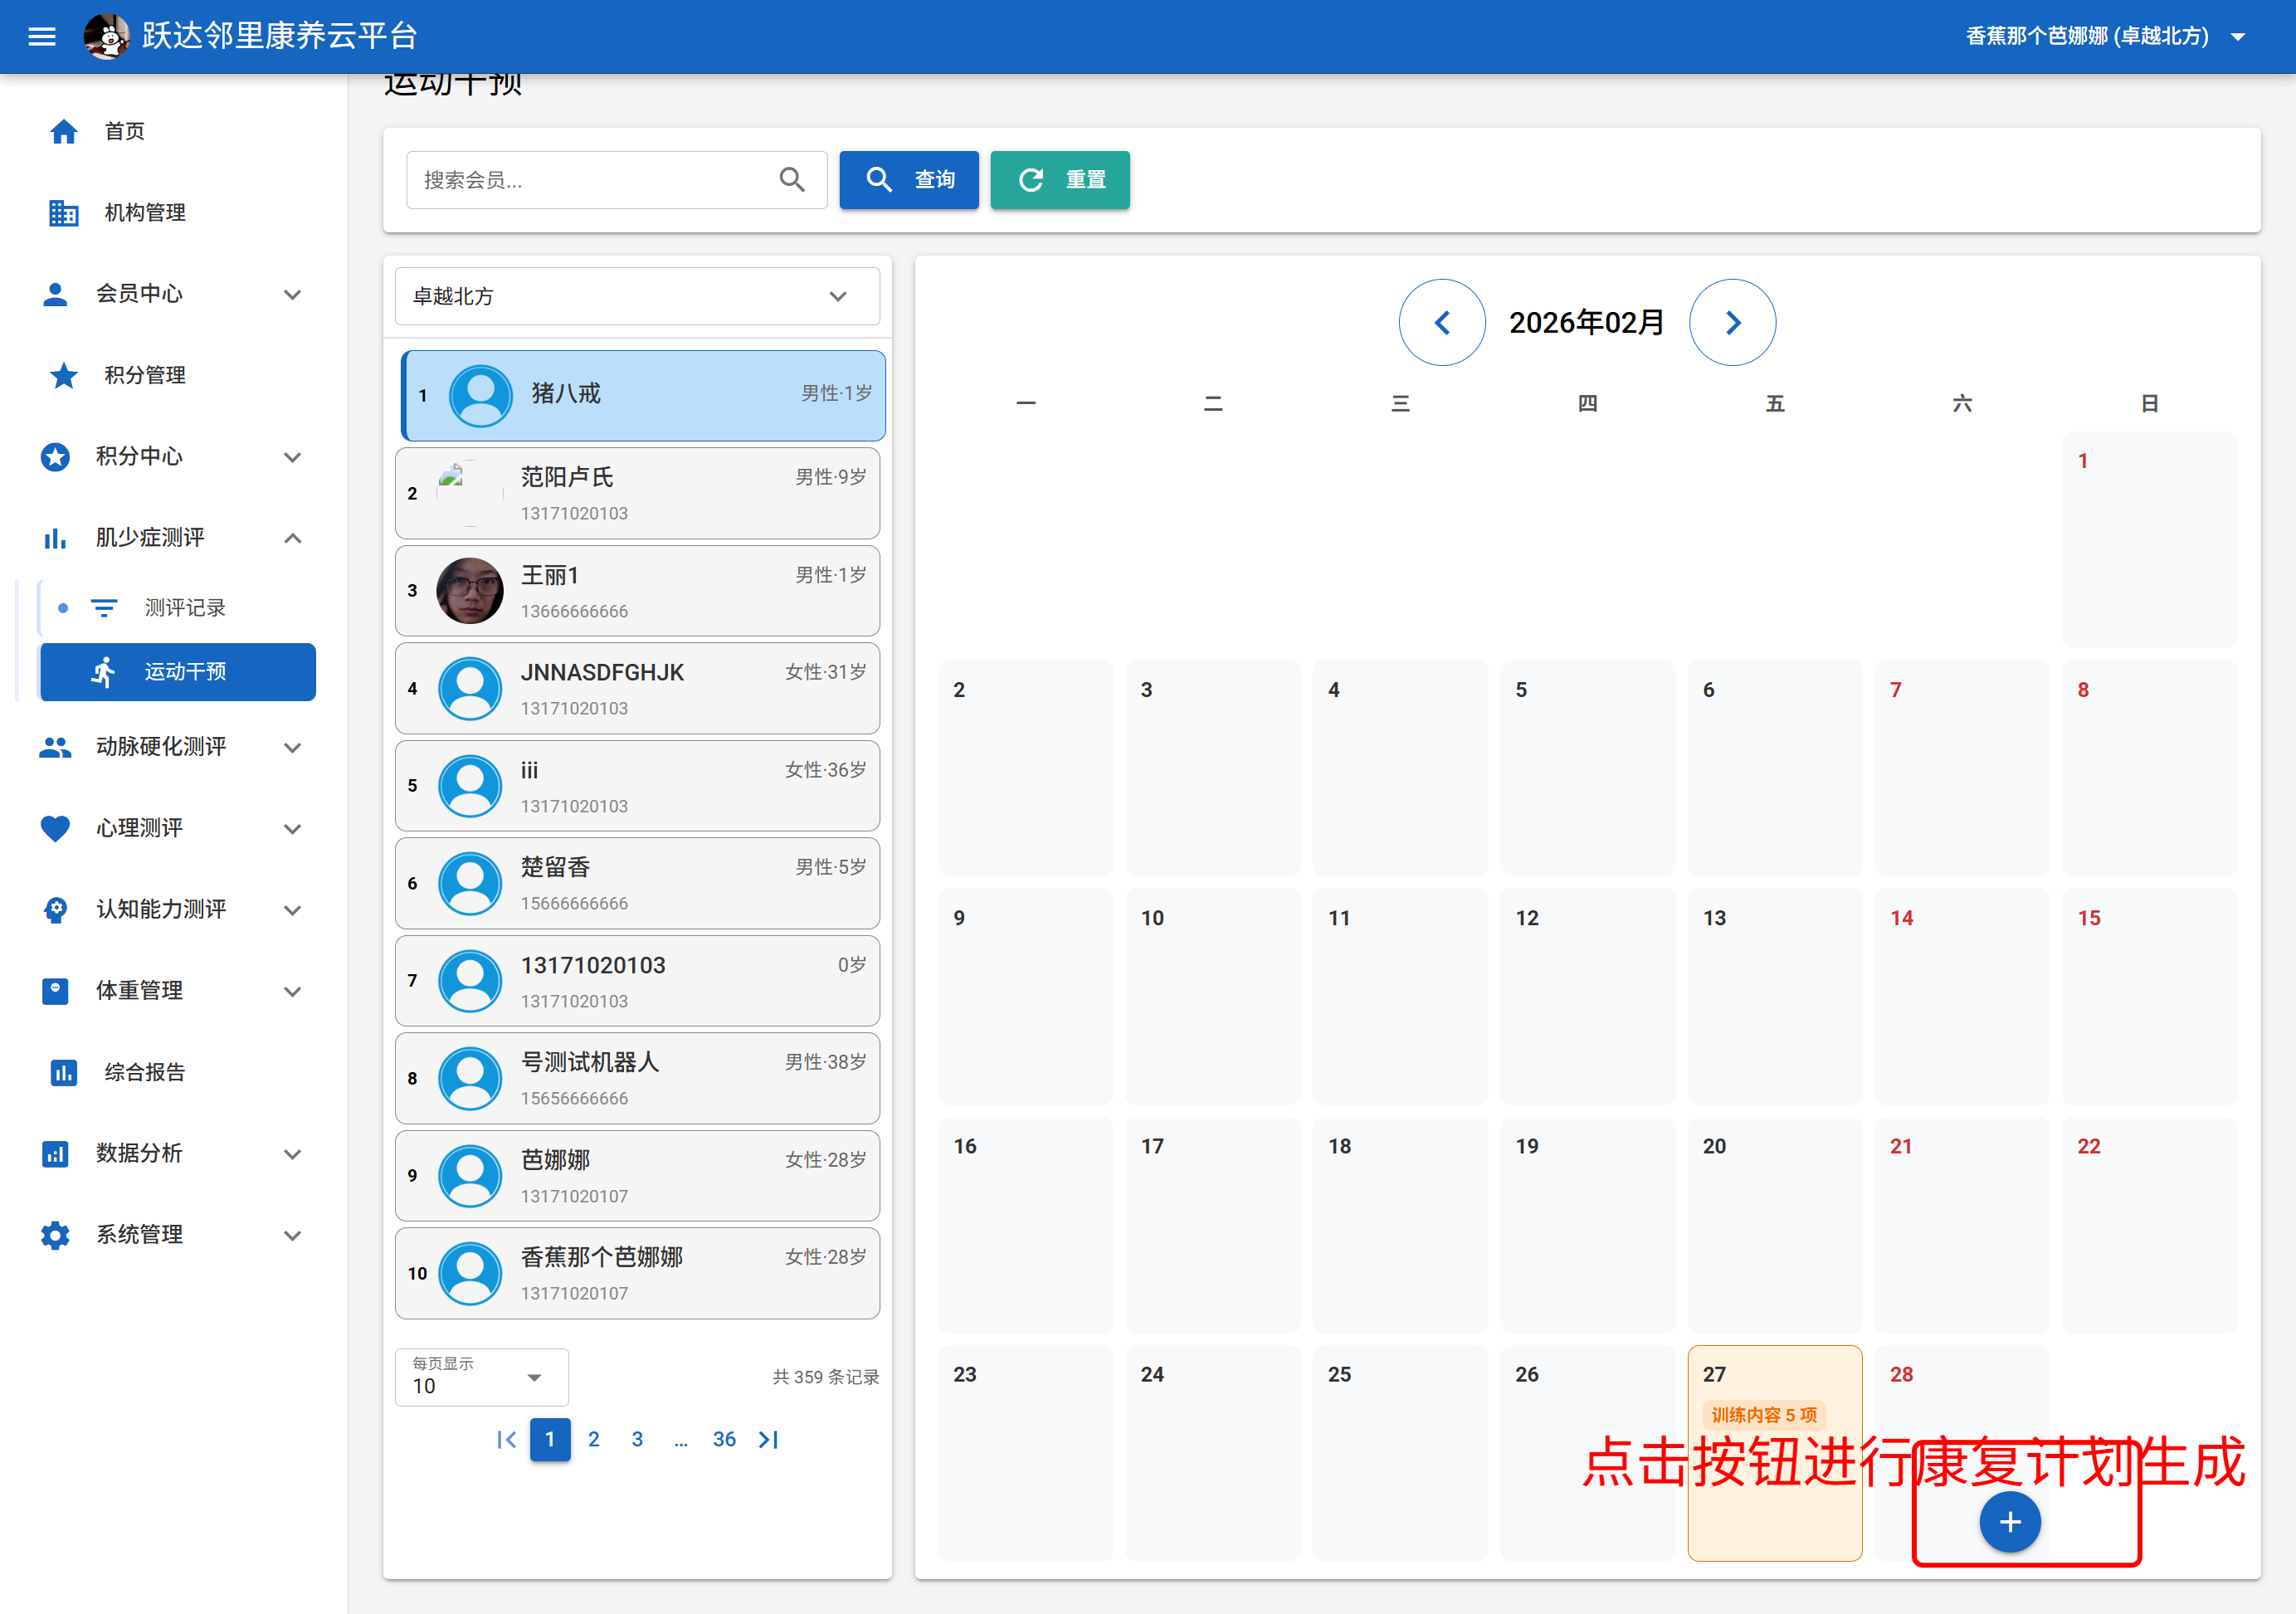
Task: Click the 运动干预 running figure icon
Action: tap(104, 672)
